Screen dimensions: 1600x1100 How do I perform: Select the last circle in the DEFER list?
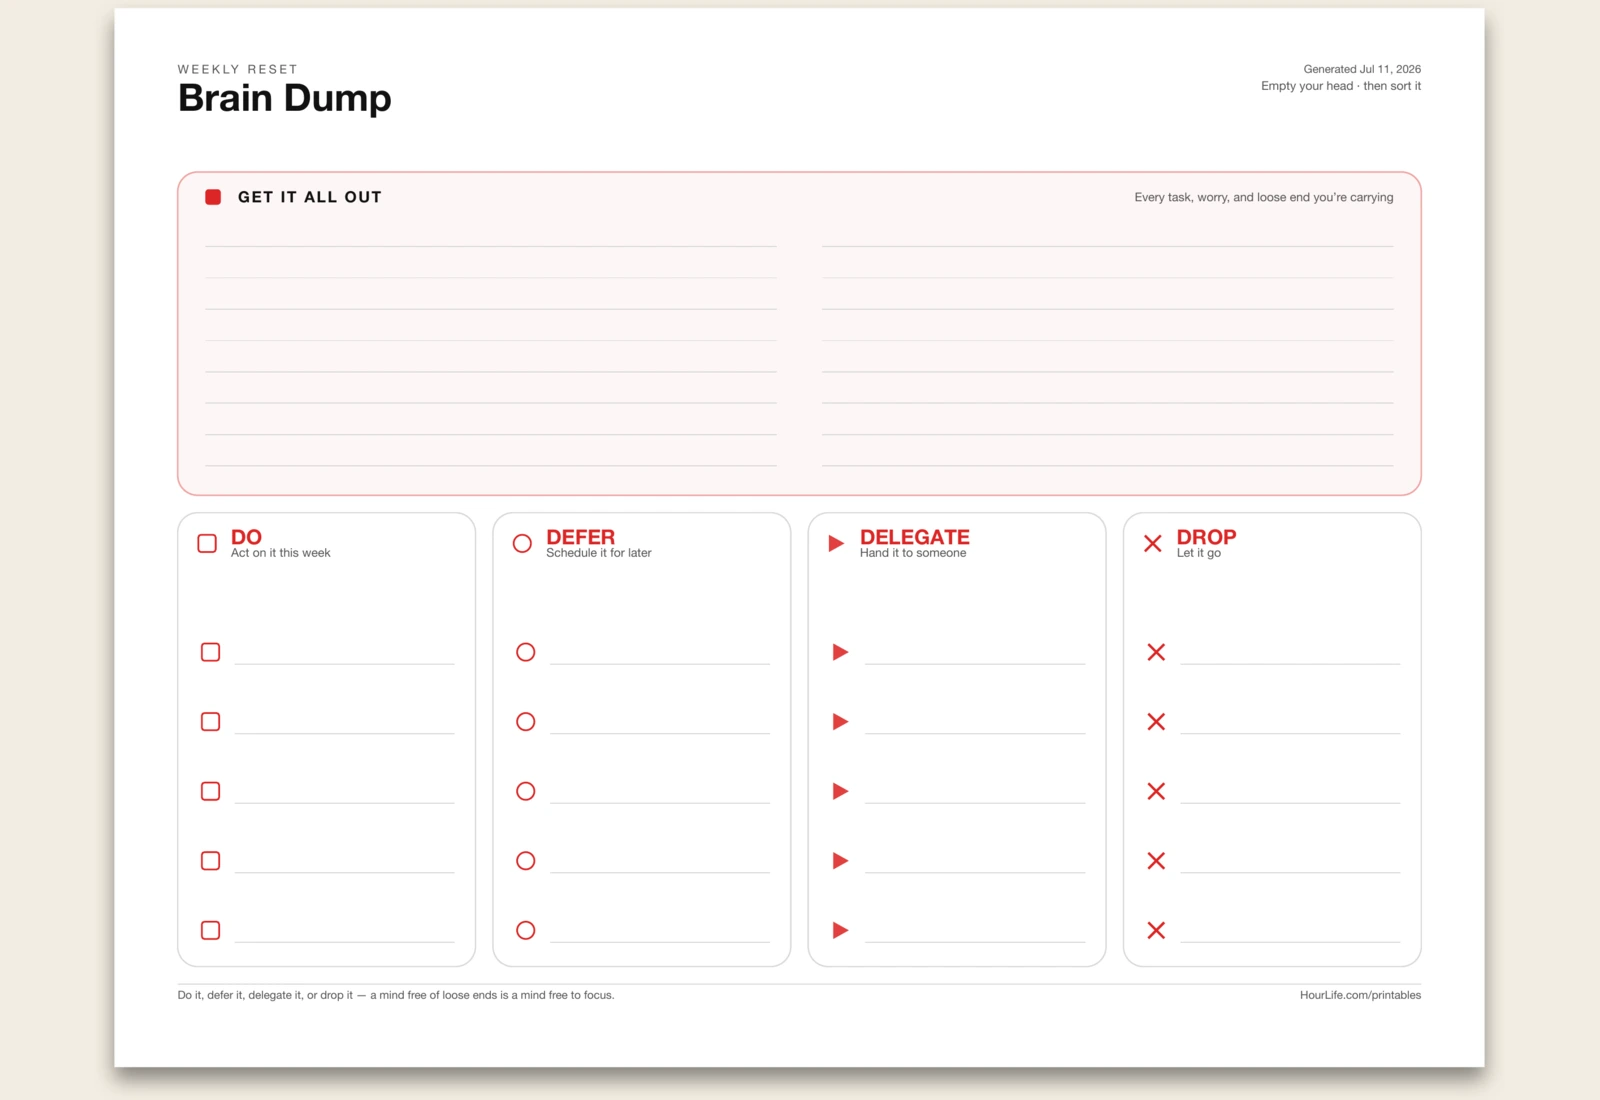point(525,930)
